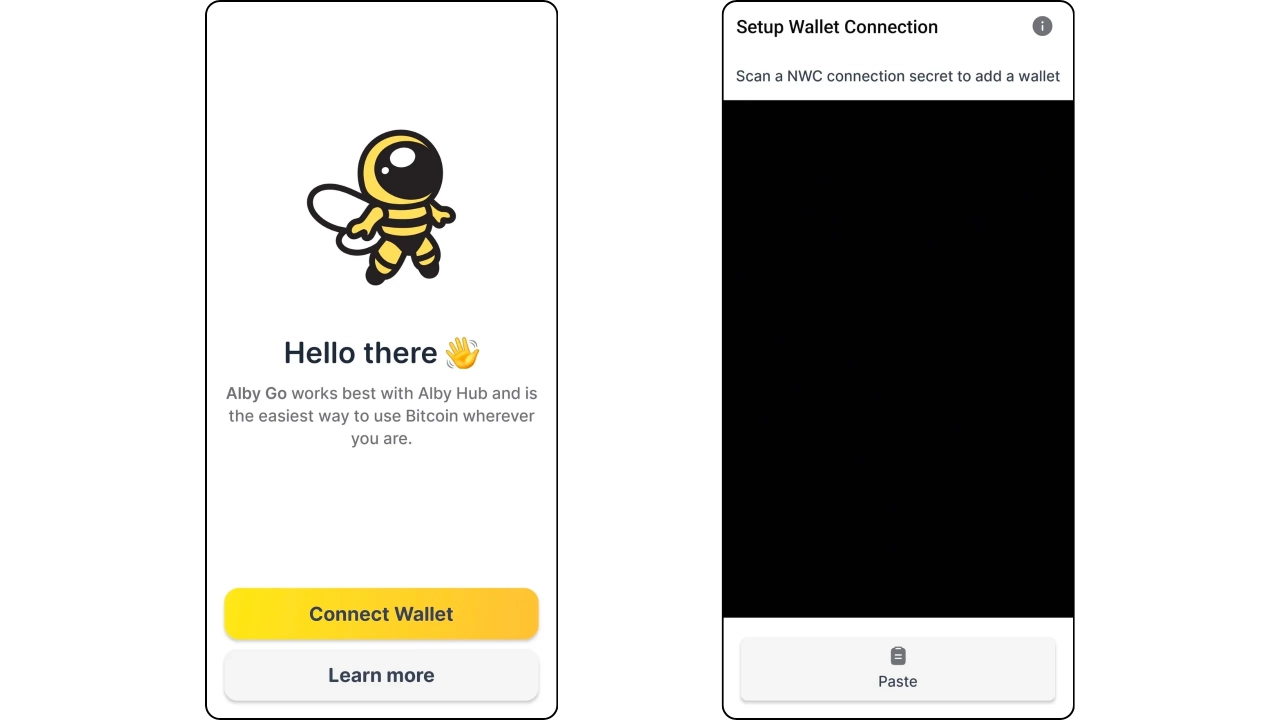Screen dimensions: 1280x720
Task: Tap the yellow Connect Wallet button
Action: [x=381, y=614]
